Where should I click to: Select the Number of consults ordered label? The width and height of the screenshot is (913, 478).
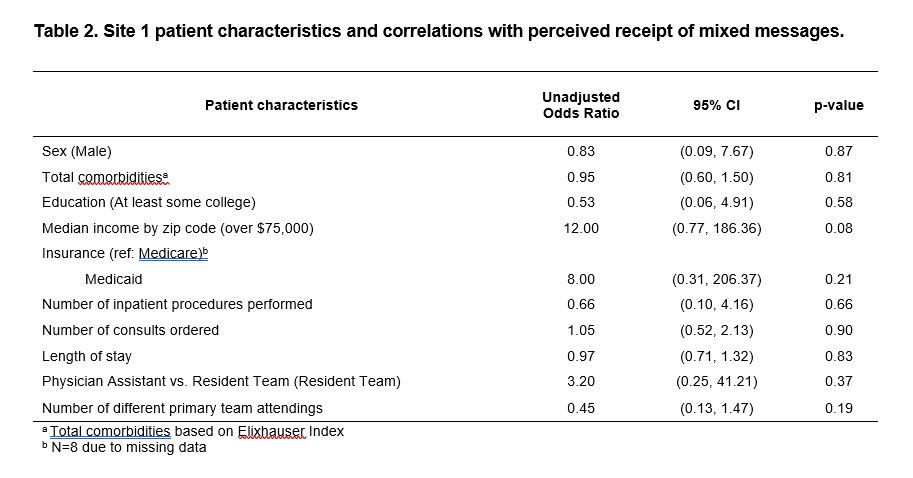point(130,330)
